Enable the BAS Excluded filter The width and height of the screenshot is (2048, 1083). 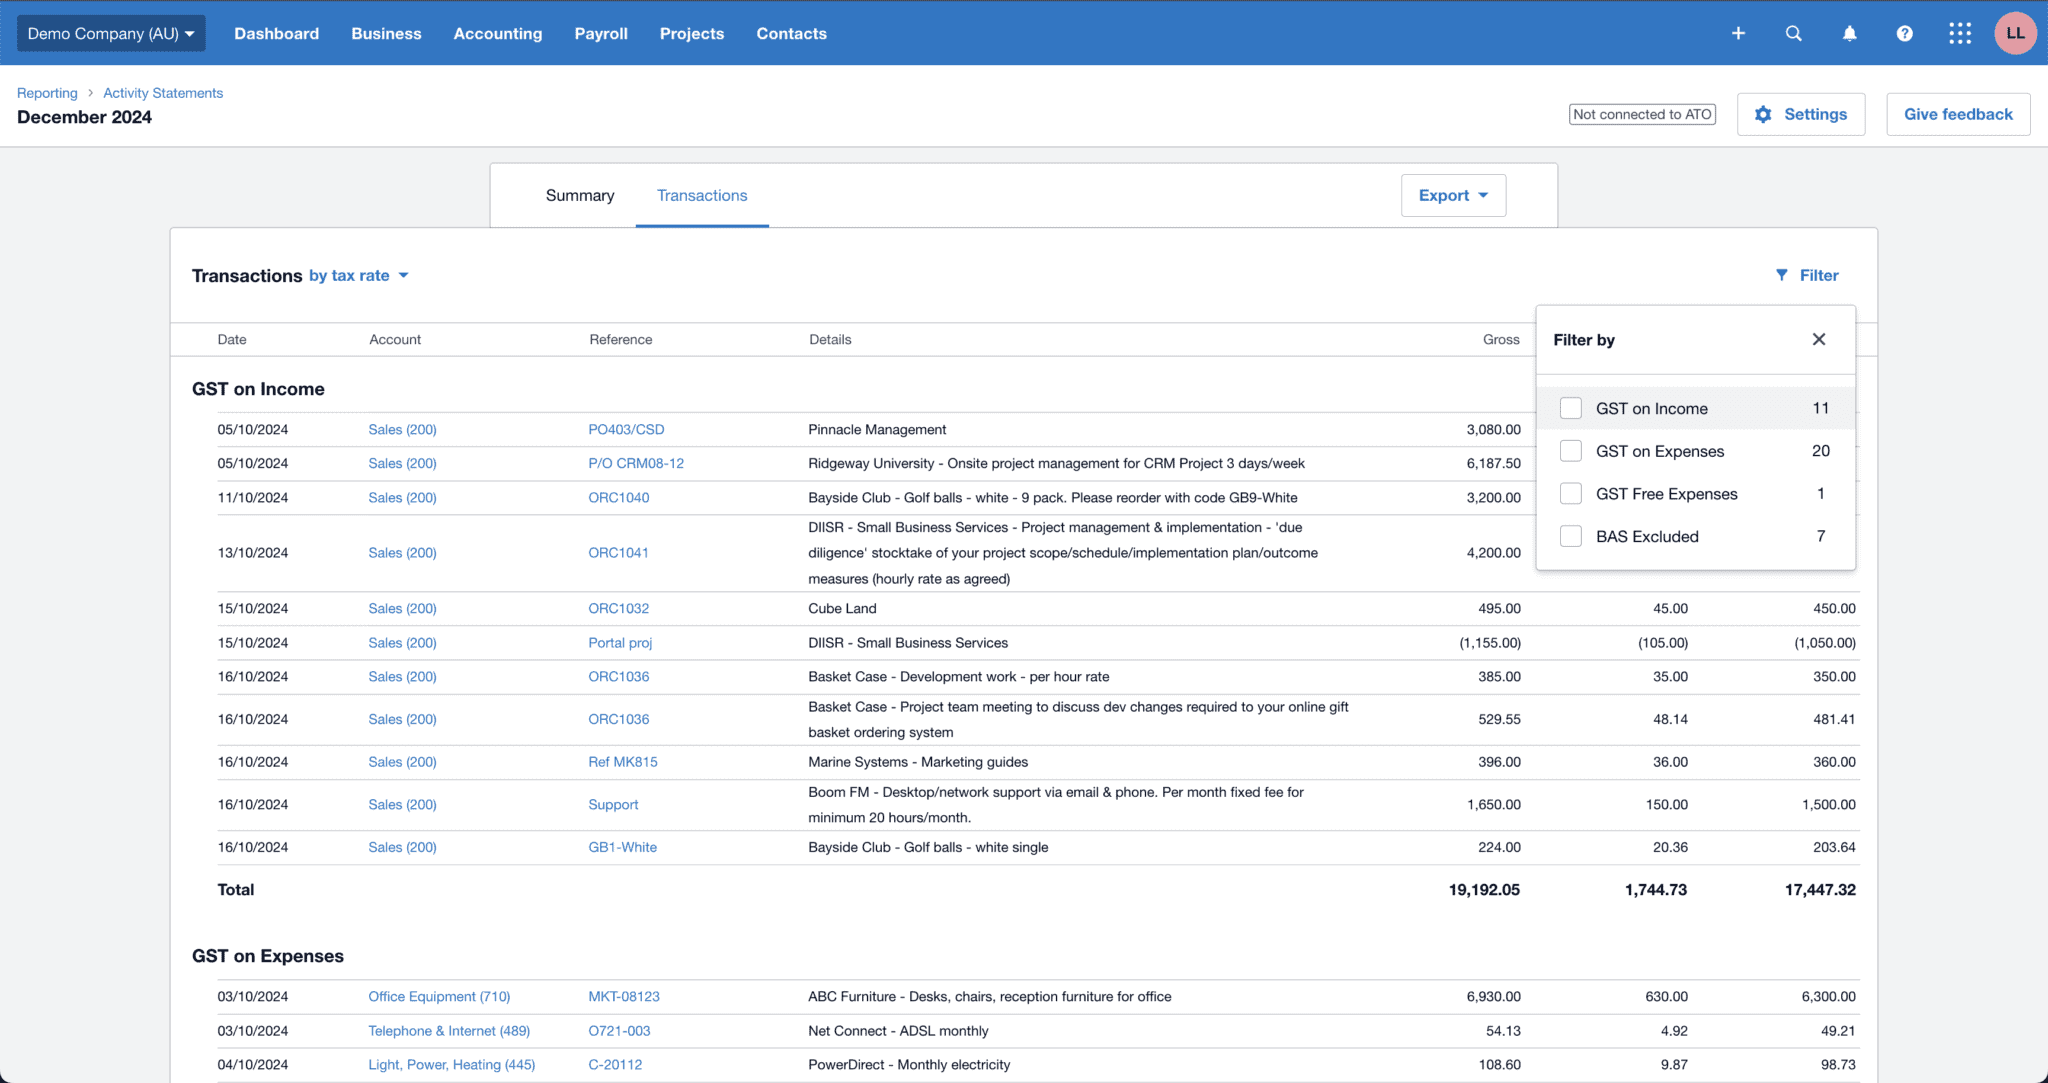[1570, 536]
